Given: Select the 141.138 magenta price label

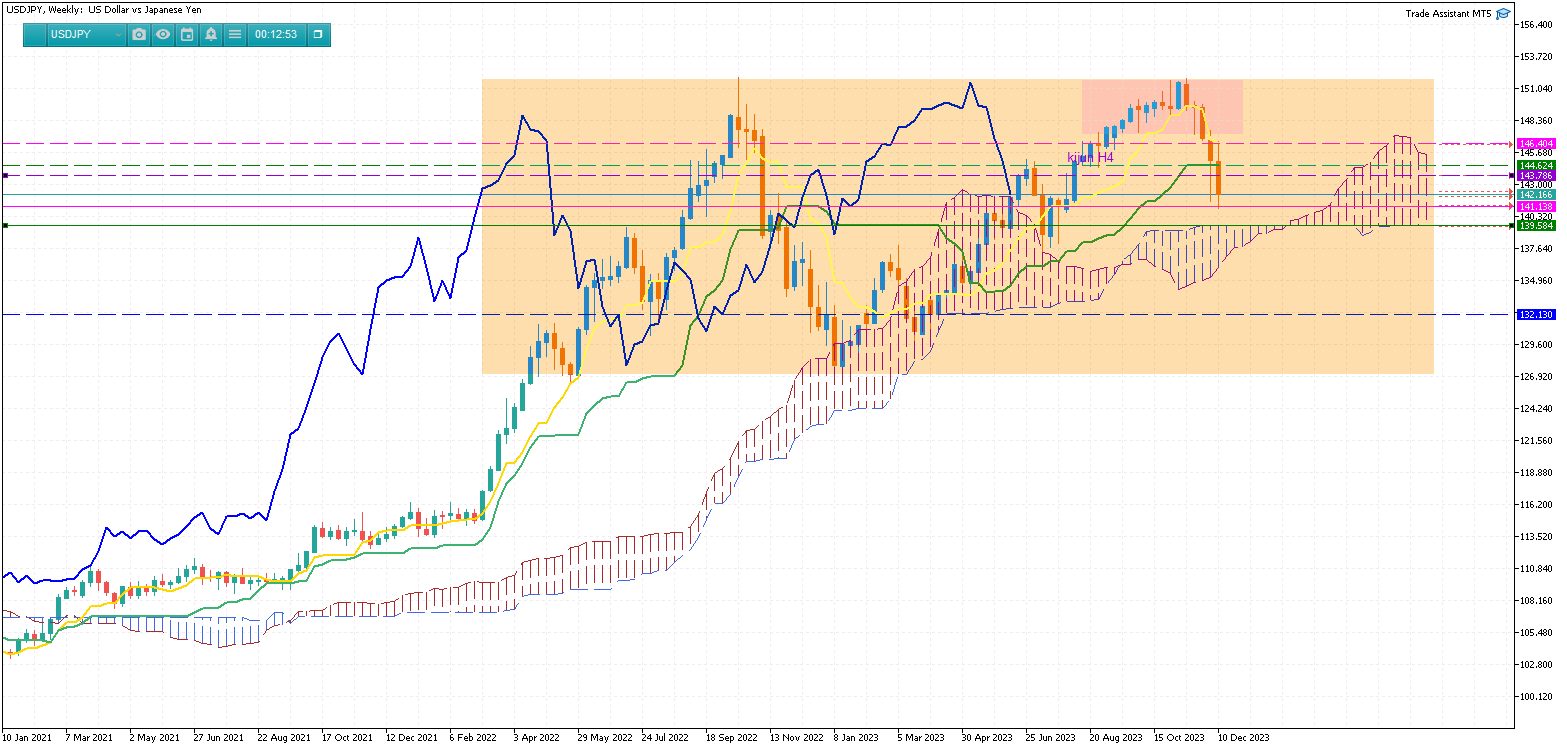Looking at the screenshot, I should click(1536, 206).
